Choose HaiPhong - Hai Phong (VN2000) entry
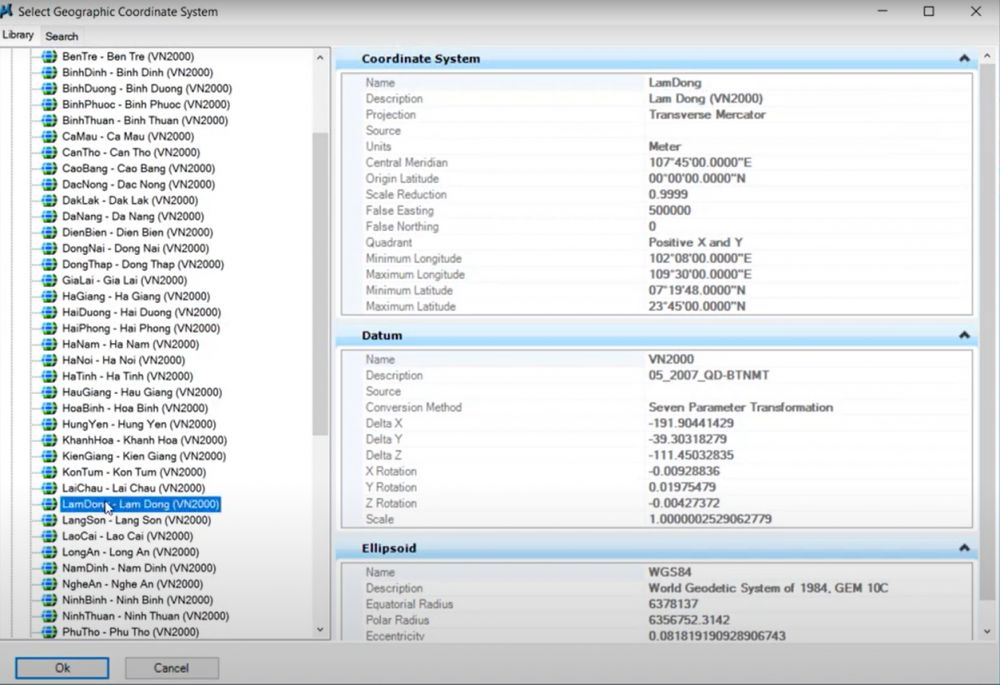The width and height of the screenshot is (1000, 685). (x=141, y=328)
